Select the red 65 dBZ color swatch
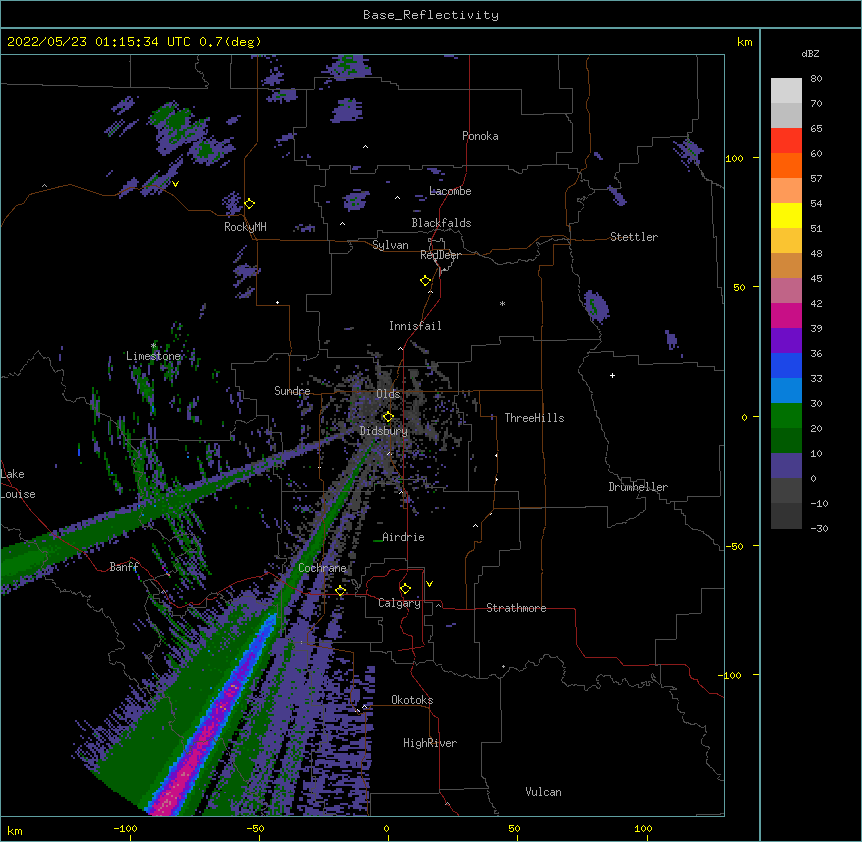The width and height of the screenshot is (862, 842). point(786,141)
